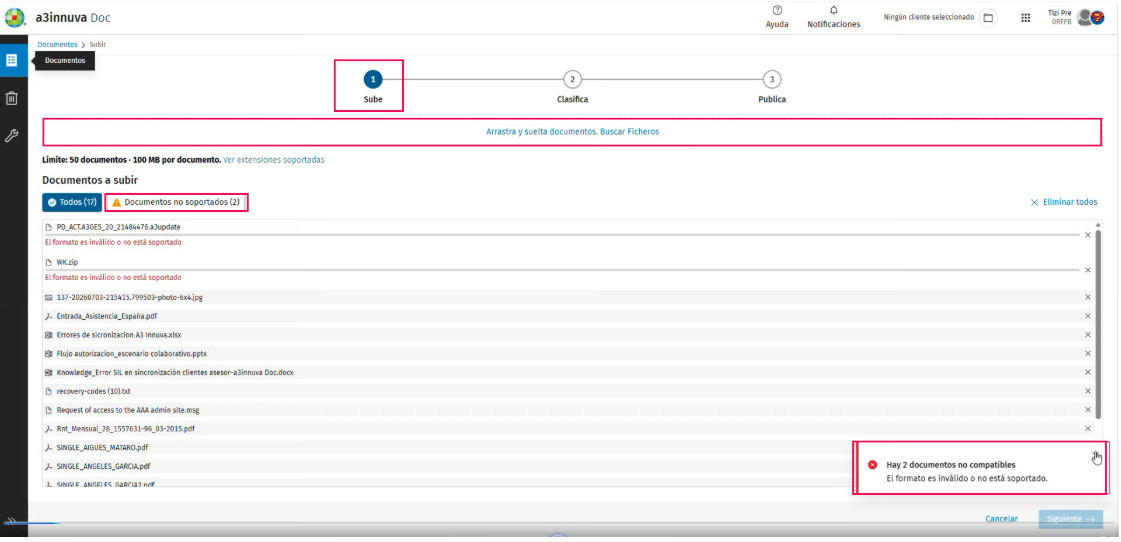Image resolution: width=1121 pixels, height=542 pixels.
Task: Open Ayuda help
Action: click(x=776, y=17)
